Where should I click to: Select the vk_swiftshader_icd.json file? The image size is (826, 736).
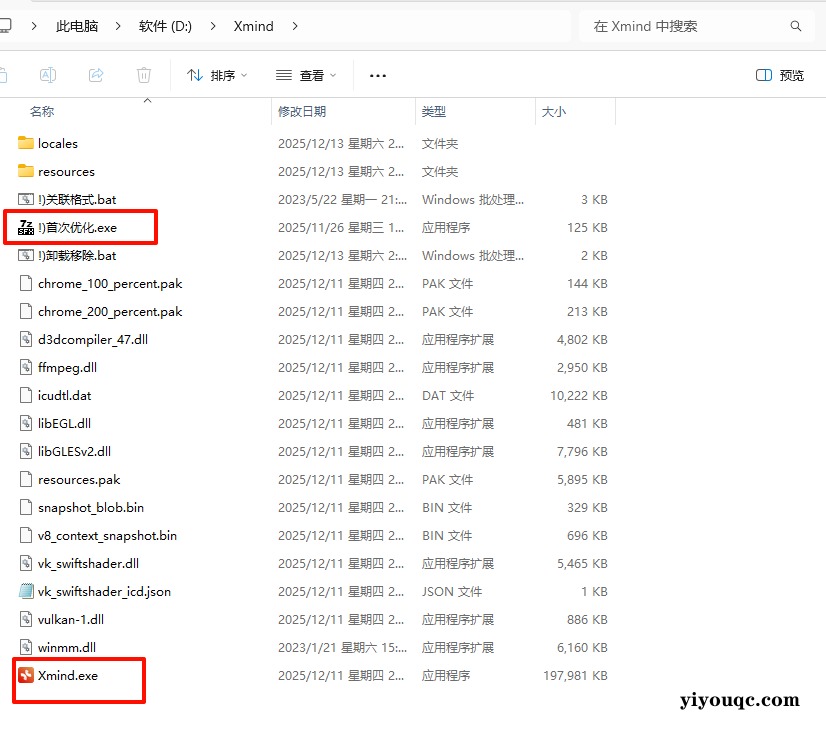point(104,591)
